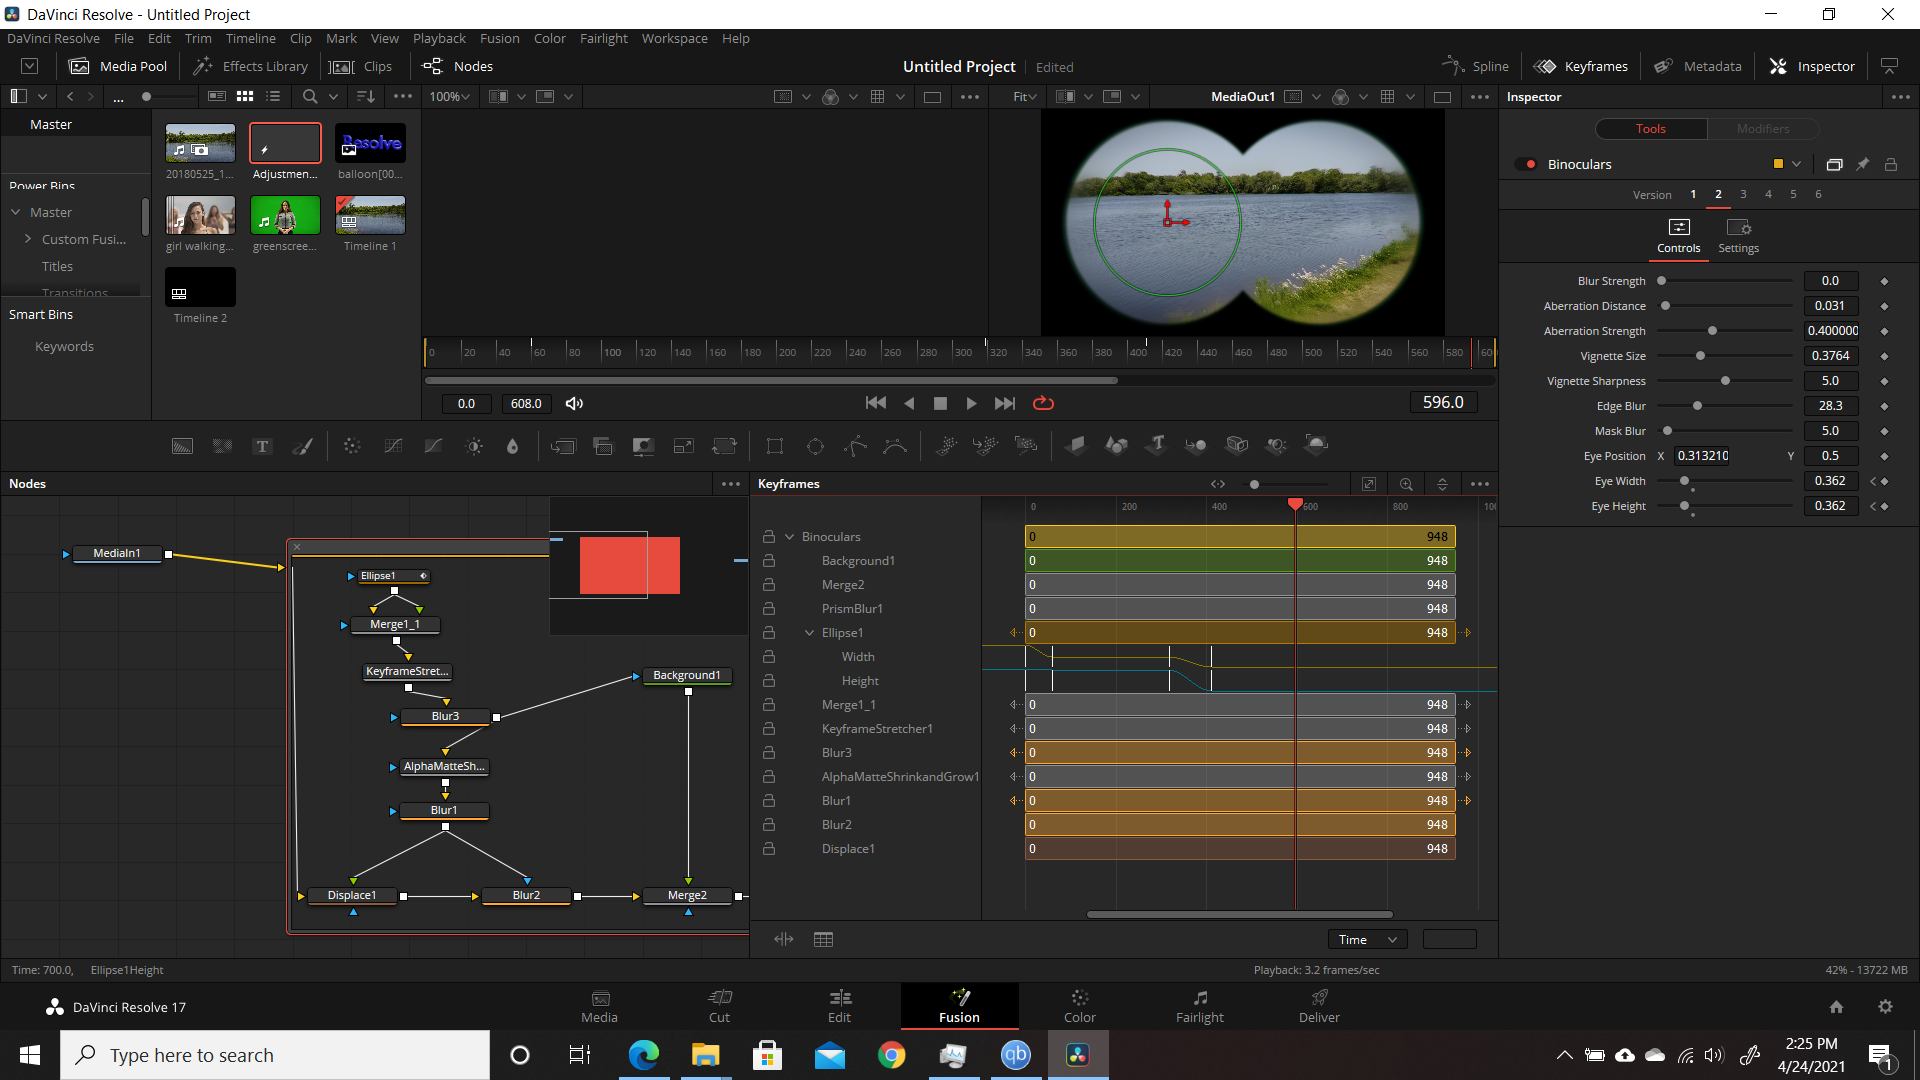Toggle lock on Background1 keyframe track
Image resolution: width=1920 pixels, height=1080 pixels.
[x=769, y=561]
